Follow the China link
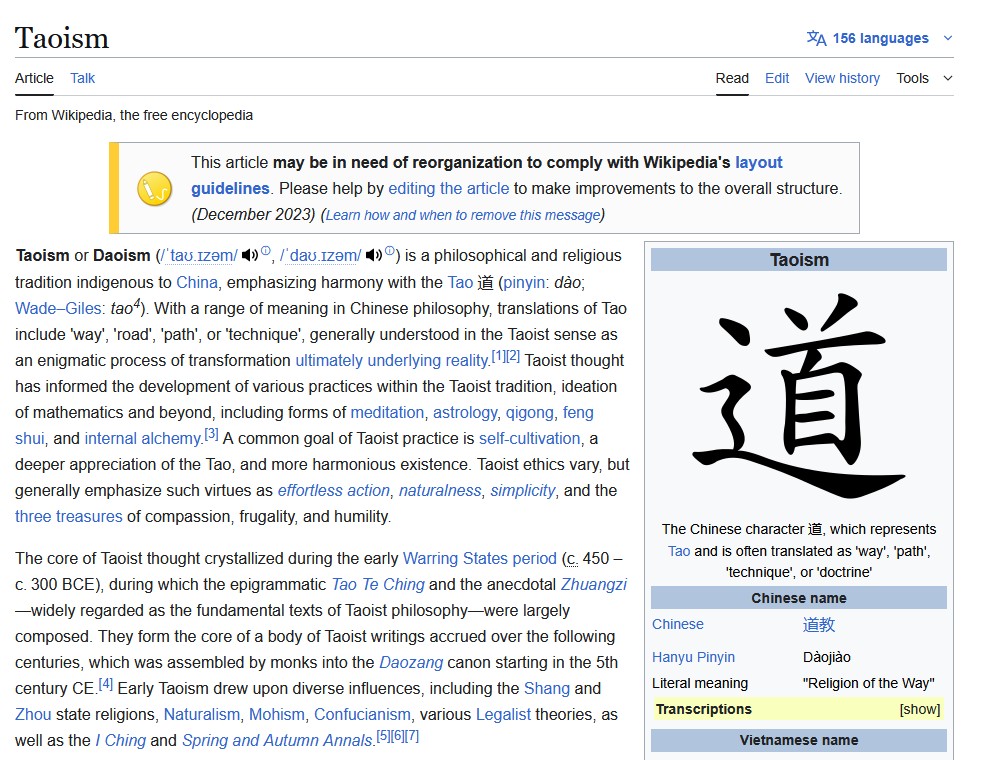Viewport: 990px width, 760px height. point(197,282)
